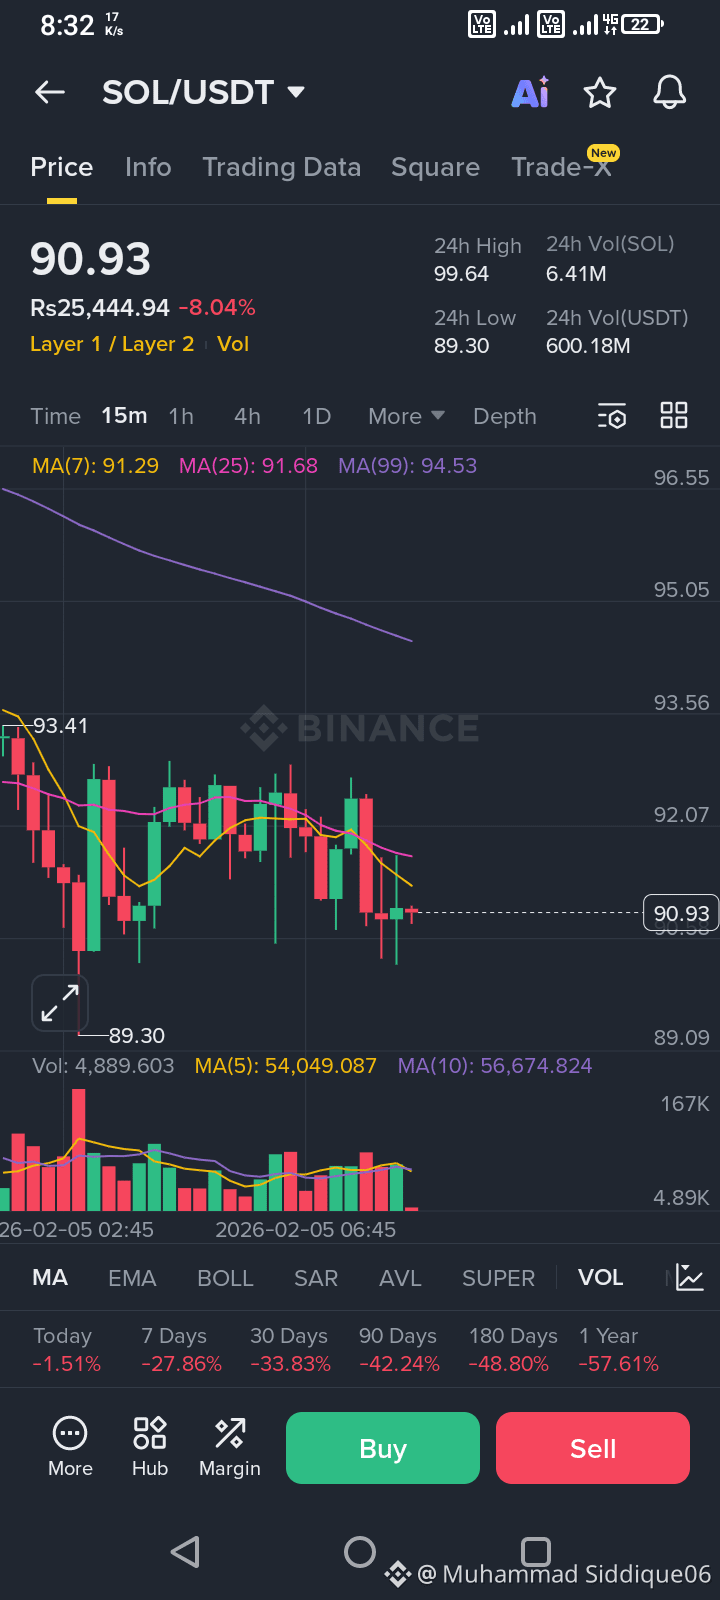Tap the Vol: 4,889.603 label
The height and width of the screenshot is (1600, 720).
pyautogui.click(x=103, y=1066)
